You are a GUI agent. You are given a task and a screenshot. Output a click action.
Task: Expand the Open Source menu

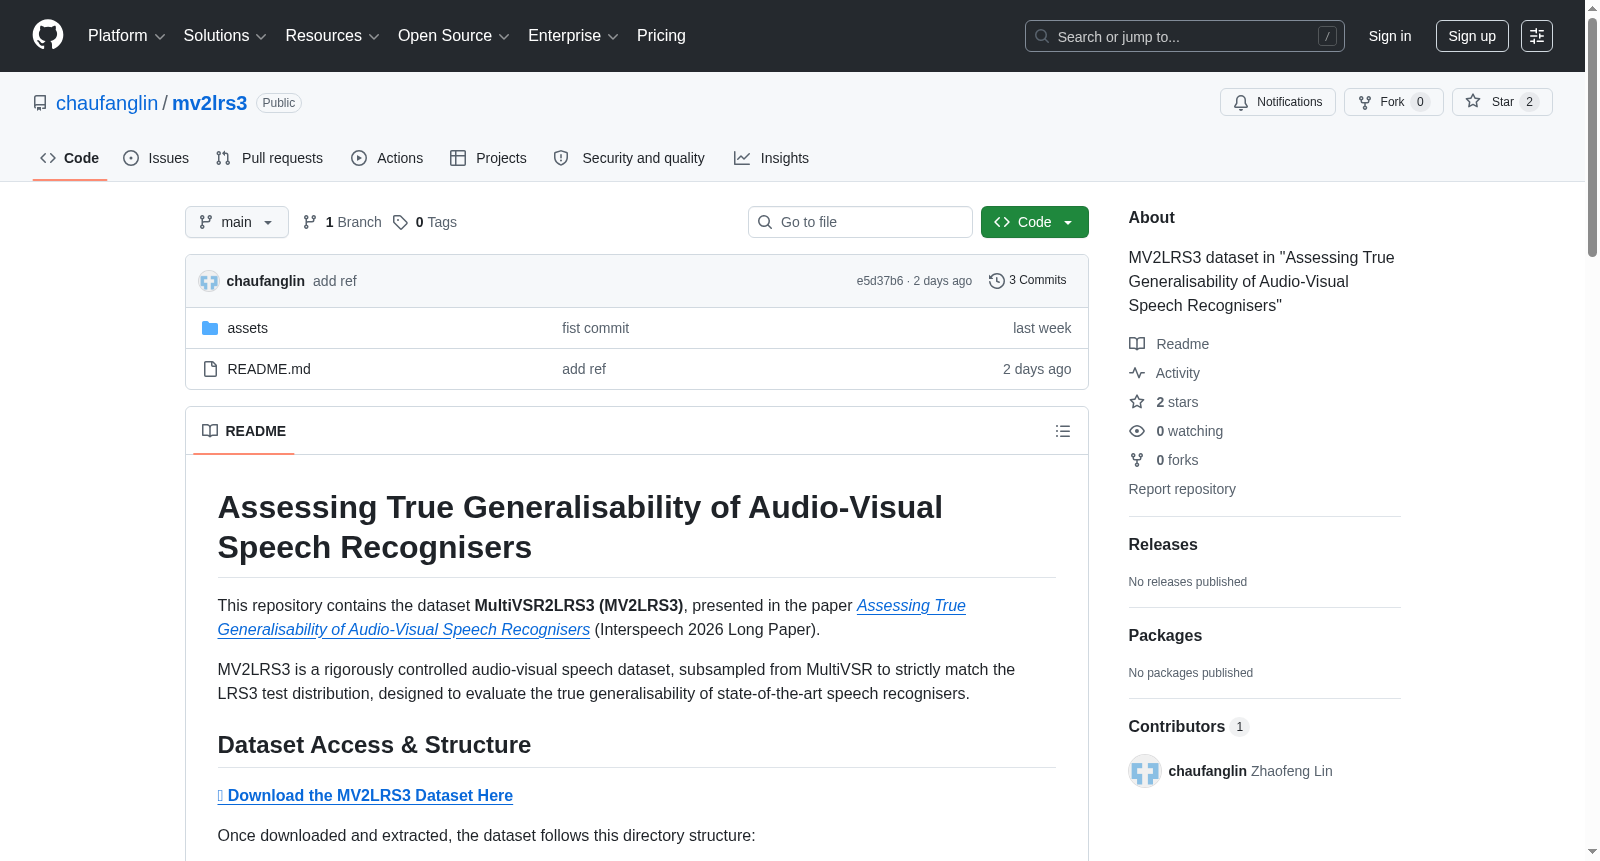click(x=454, y=36)
